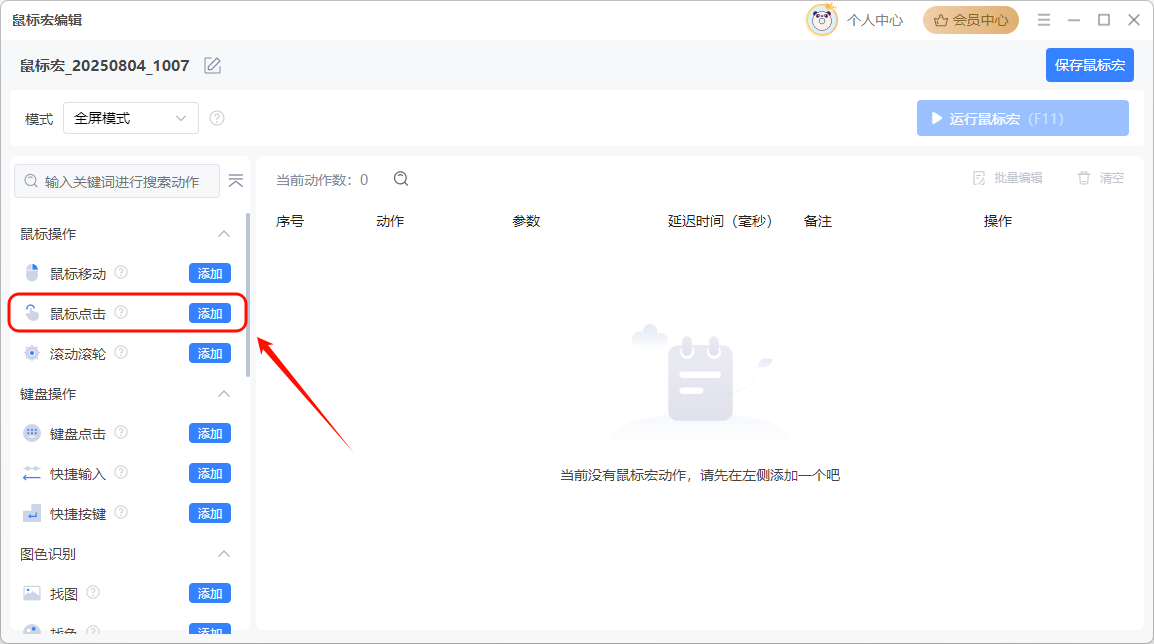Collapse the 图色识别 section
Screen dimensions: 1154x644
point(224,553)
